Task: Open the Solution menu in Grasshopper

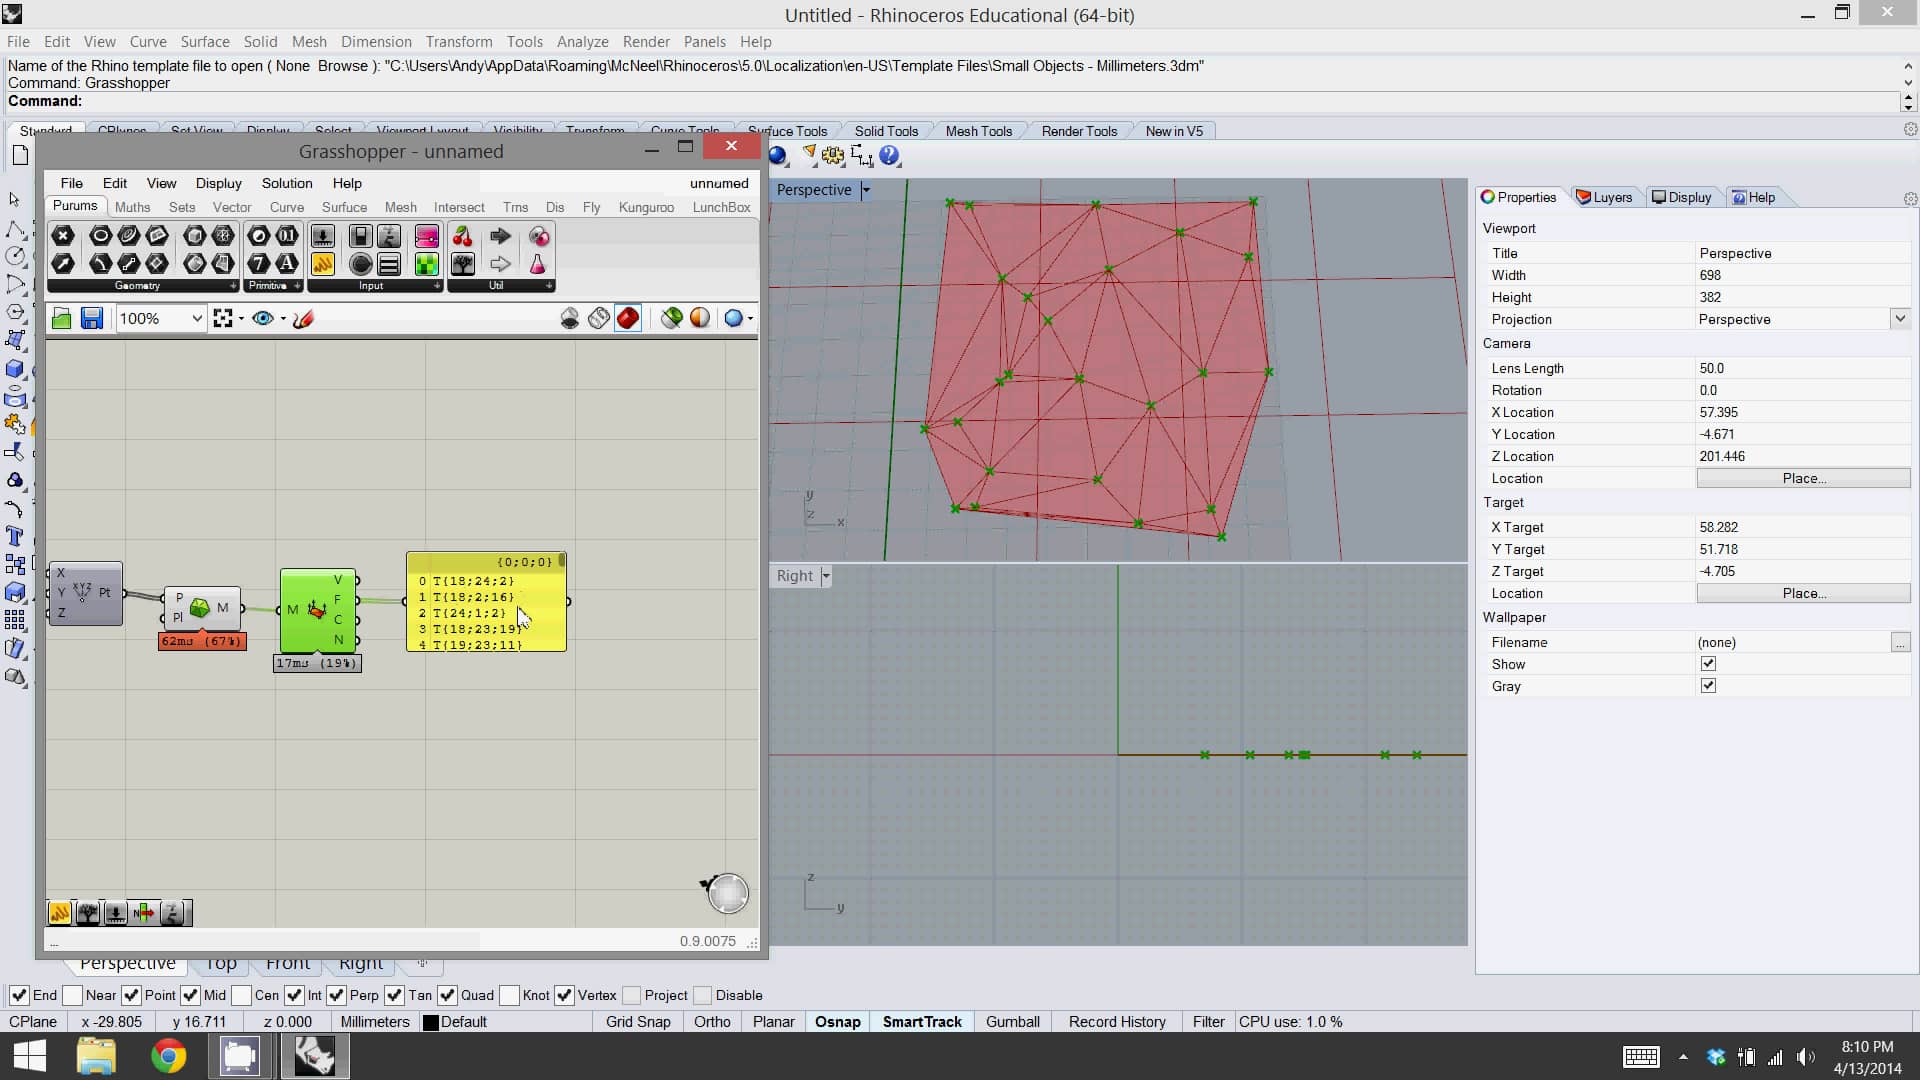Action: coord(287,183)
